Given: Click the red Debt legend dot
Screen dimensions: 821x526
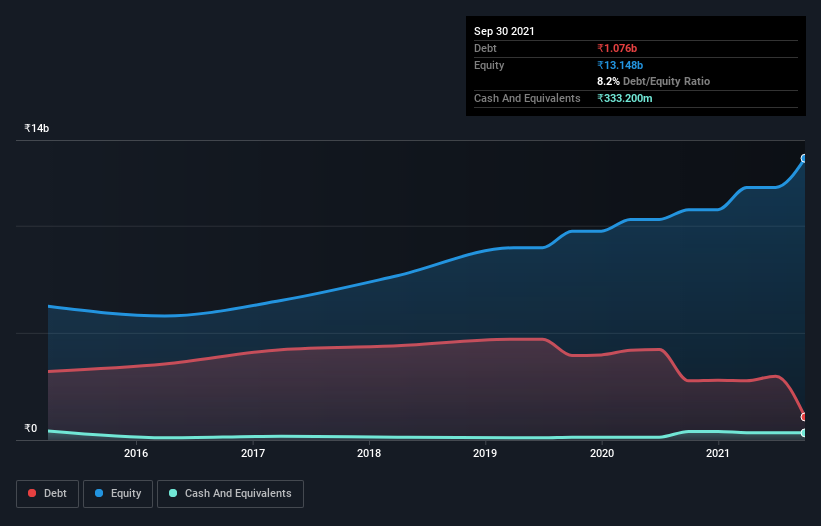Looking at the screenshot, I should [32, 493].
